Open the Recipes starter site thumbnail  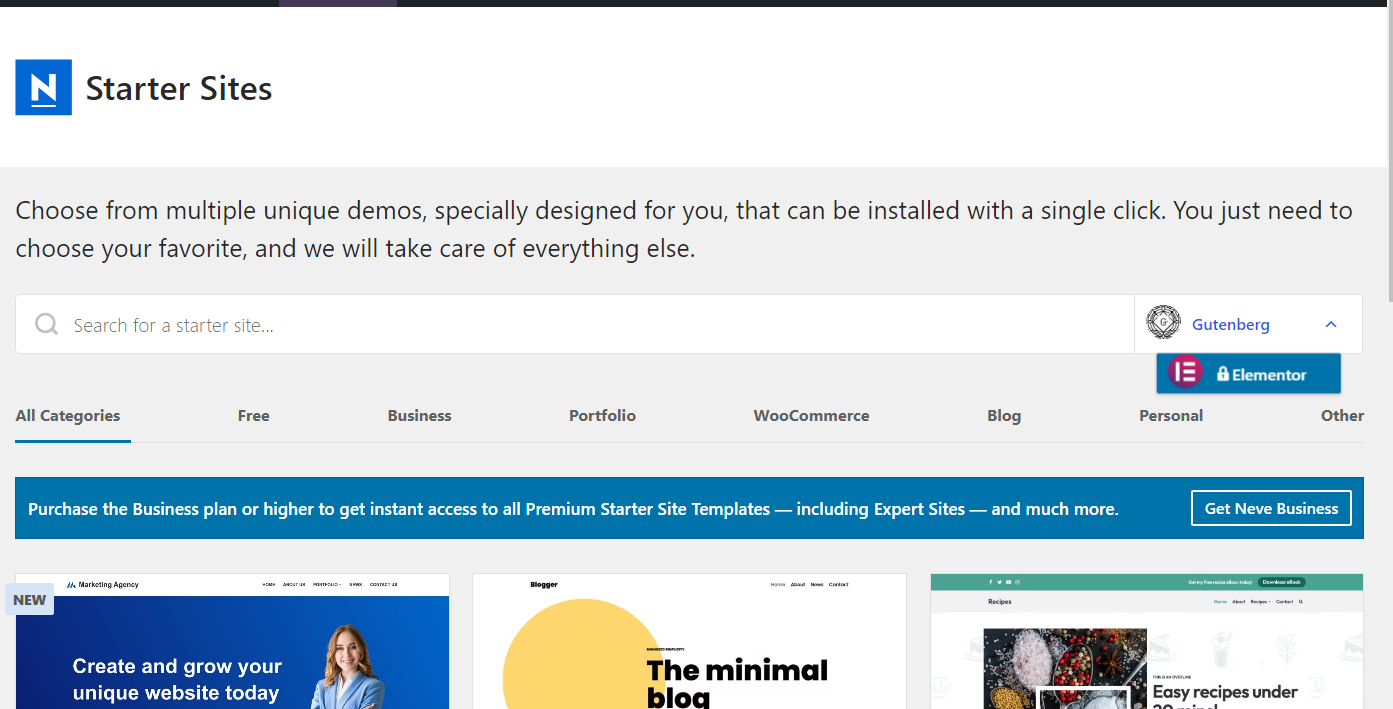click(1147, 641)
